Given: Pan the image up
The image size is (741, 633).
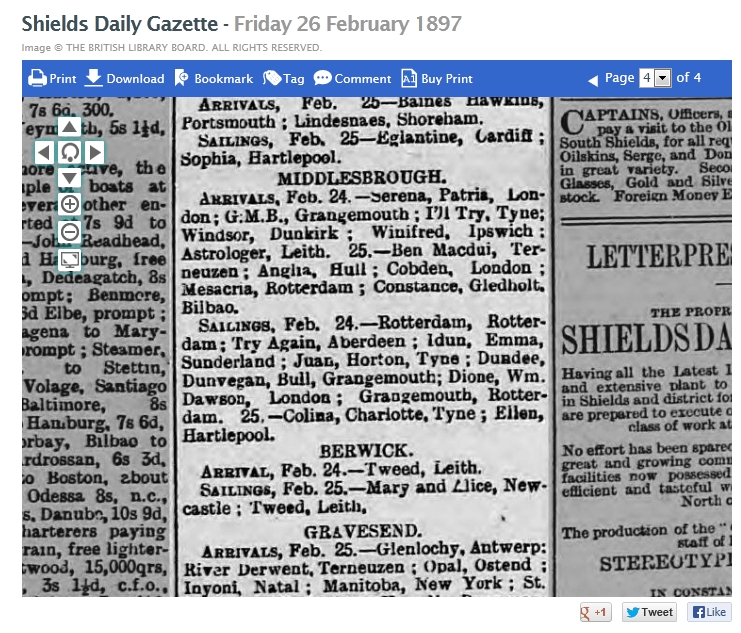Looking at the screenshot, I should click(x=69, y=126).
